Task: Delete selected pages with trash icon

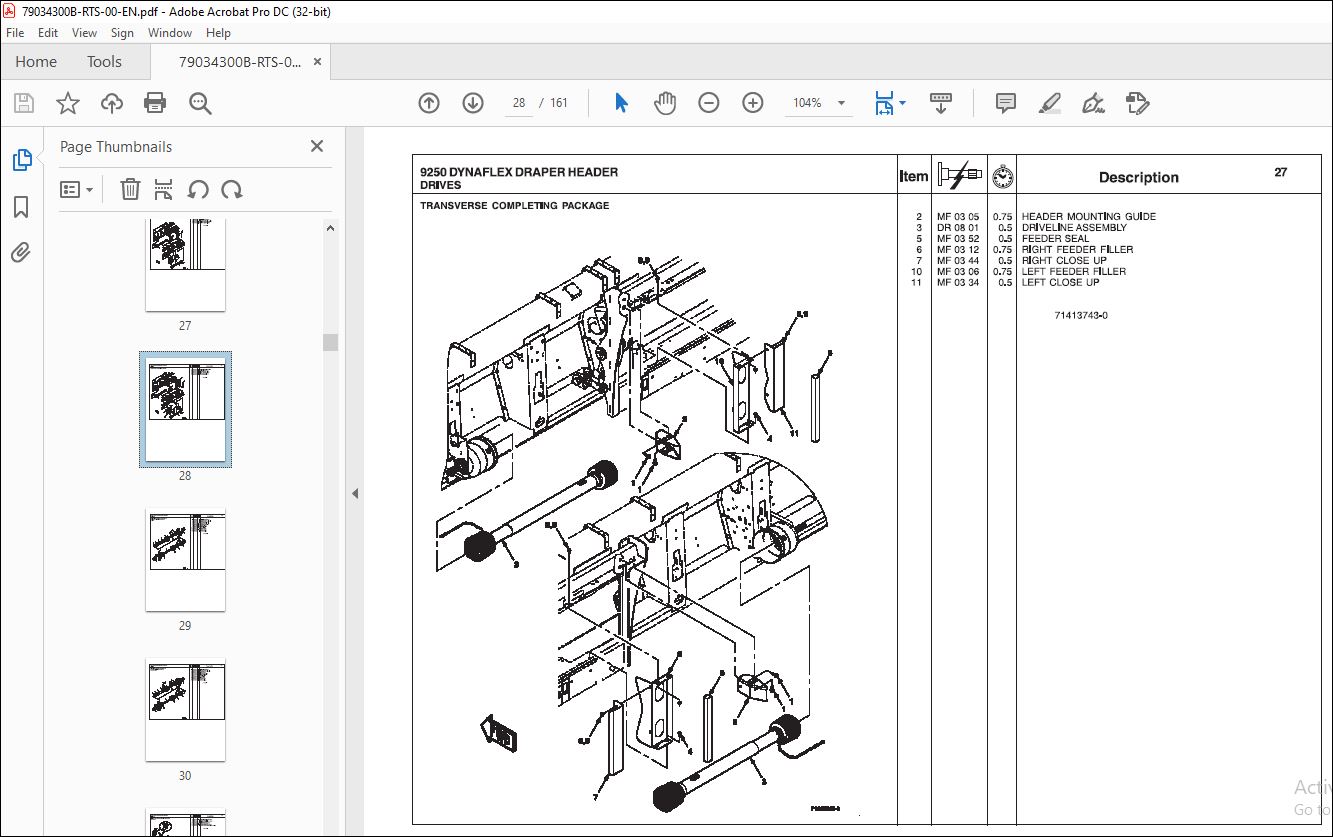Action: 130,189
